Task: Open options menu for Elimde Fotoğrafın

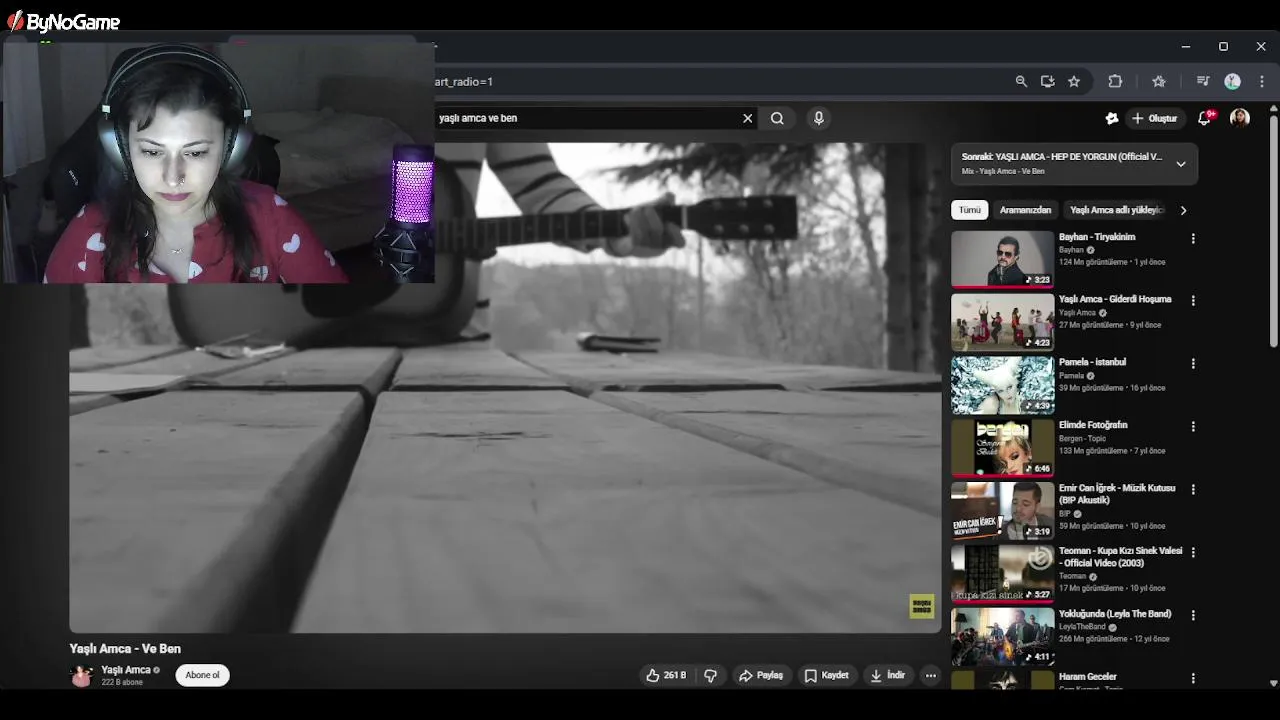Action: pyautogui.click(x=1193, y=427)
